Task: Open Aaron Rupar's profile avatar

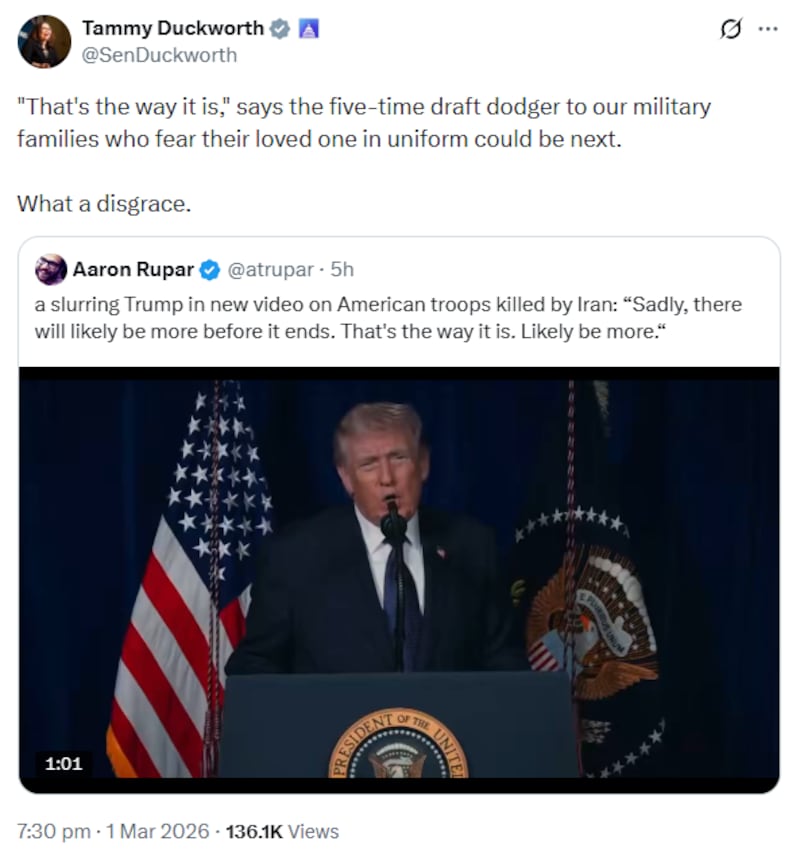Action: click(x=50, y=268)
